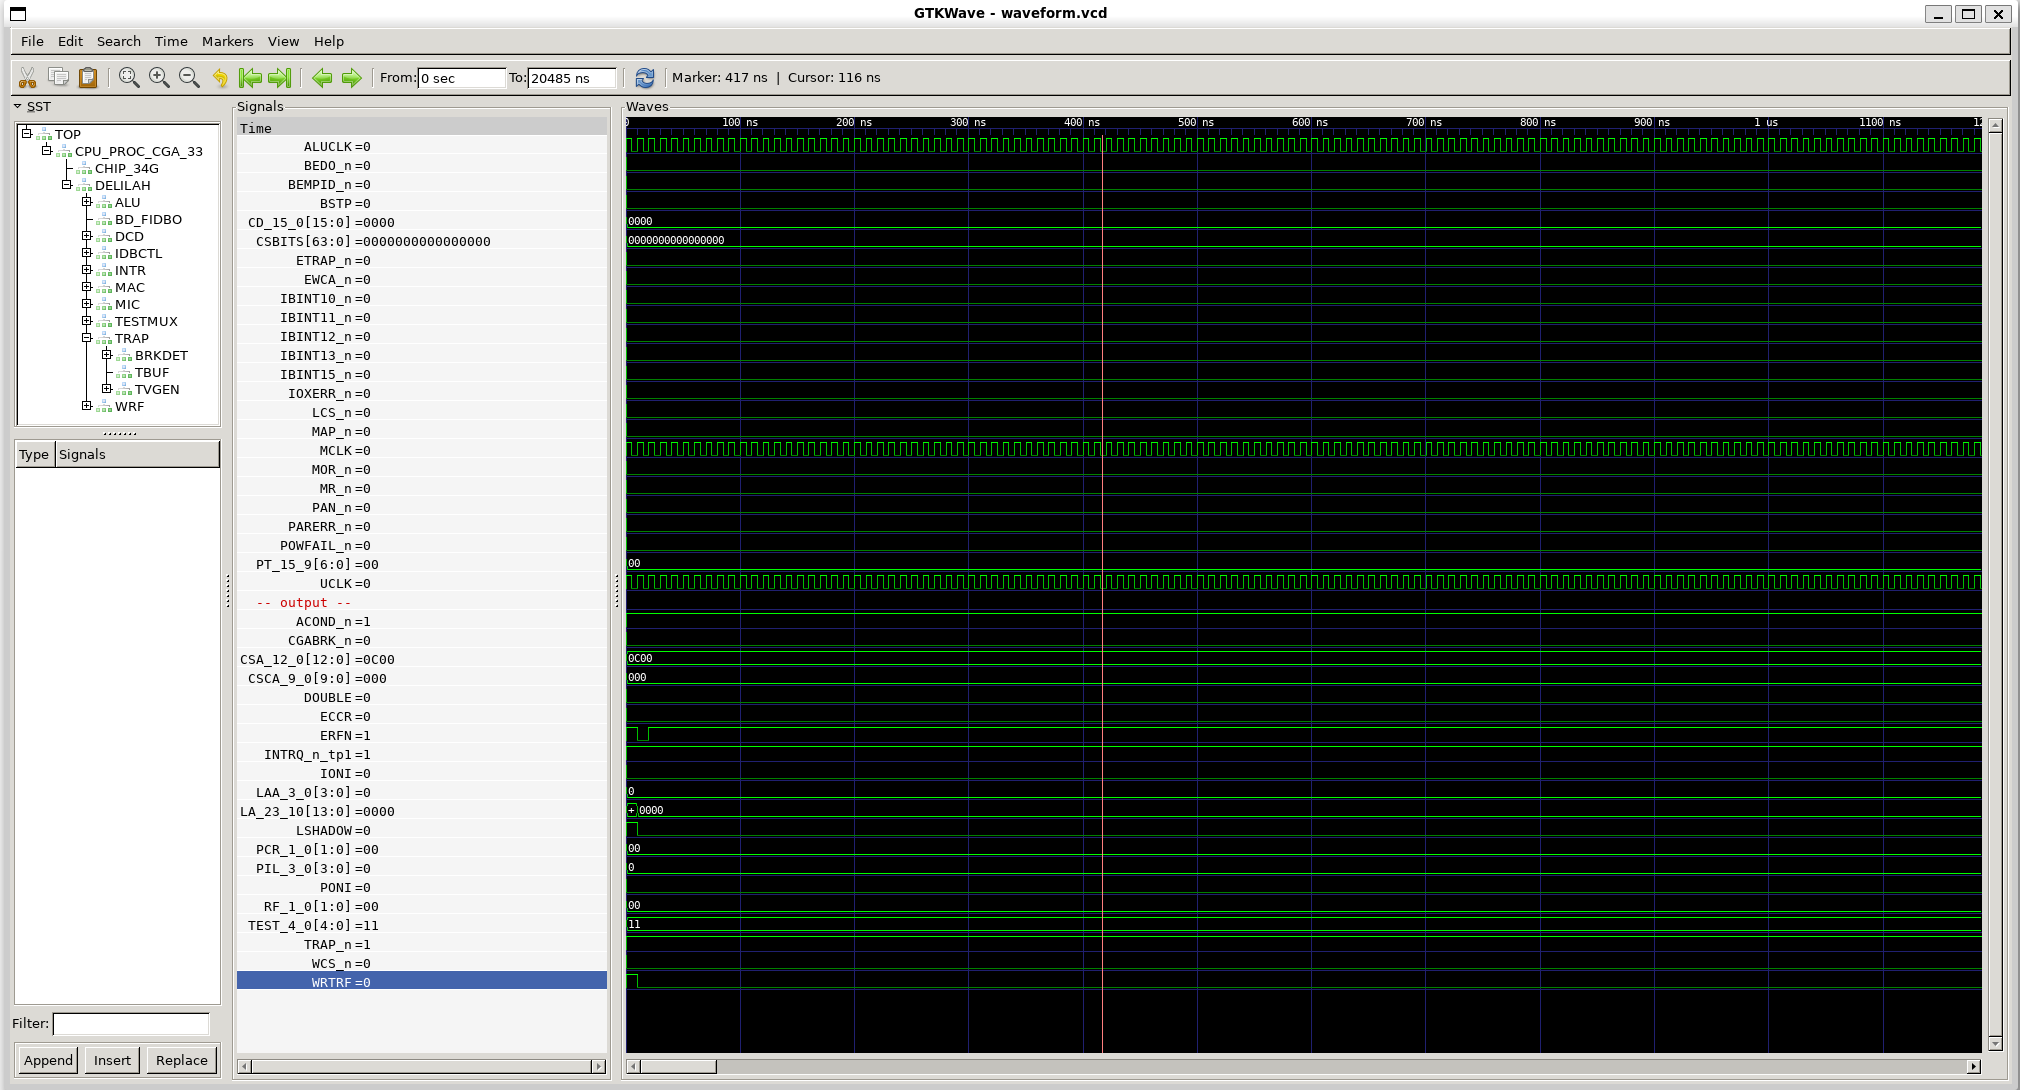Find next edge with right green arrow

[x=351, y=78]
